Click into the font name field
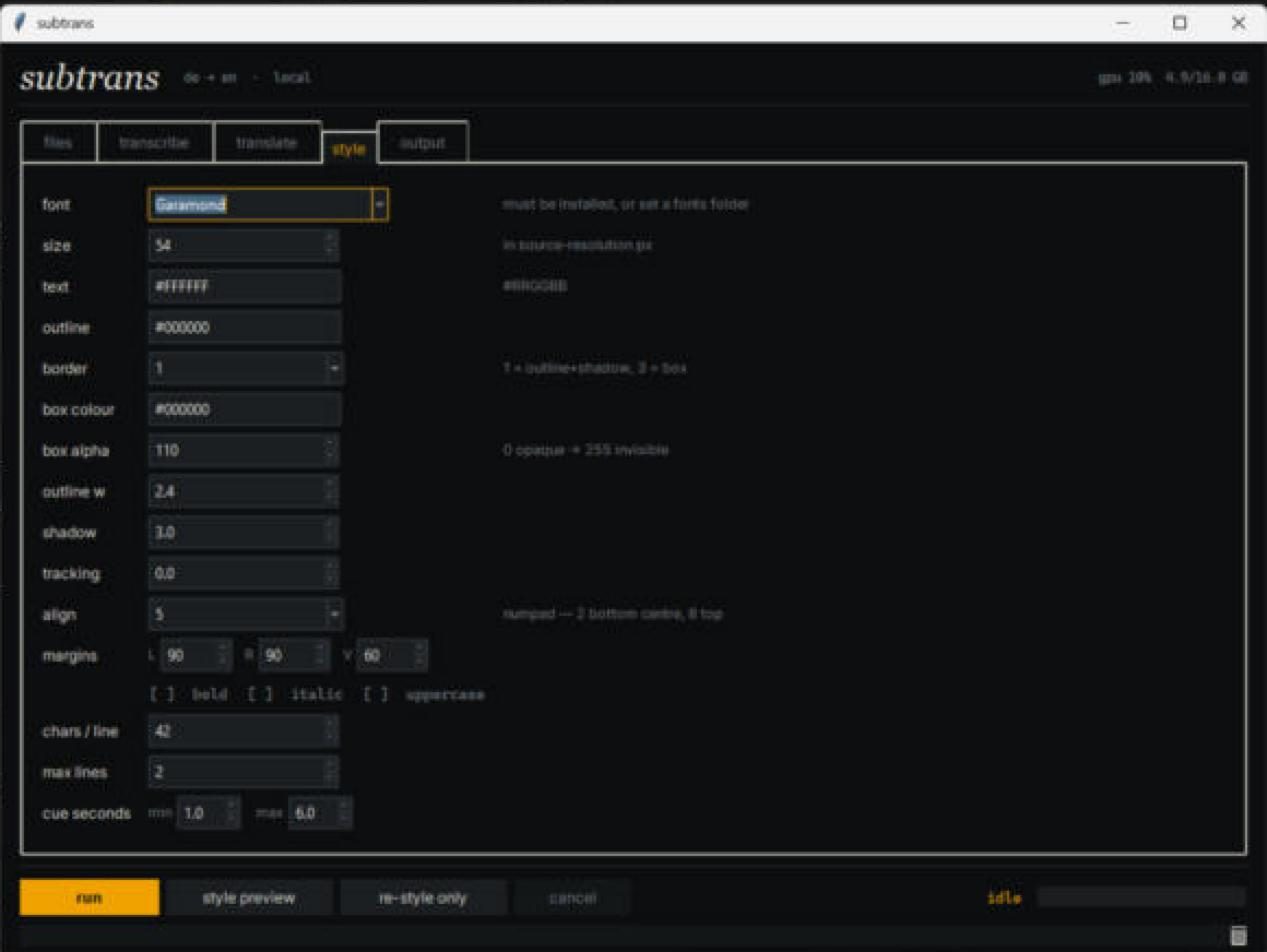The width and height of the screenshot is (1267, 952). [x=260, y=205]
